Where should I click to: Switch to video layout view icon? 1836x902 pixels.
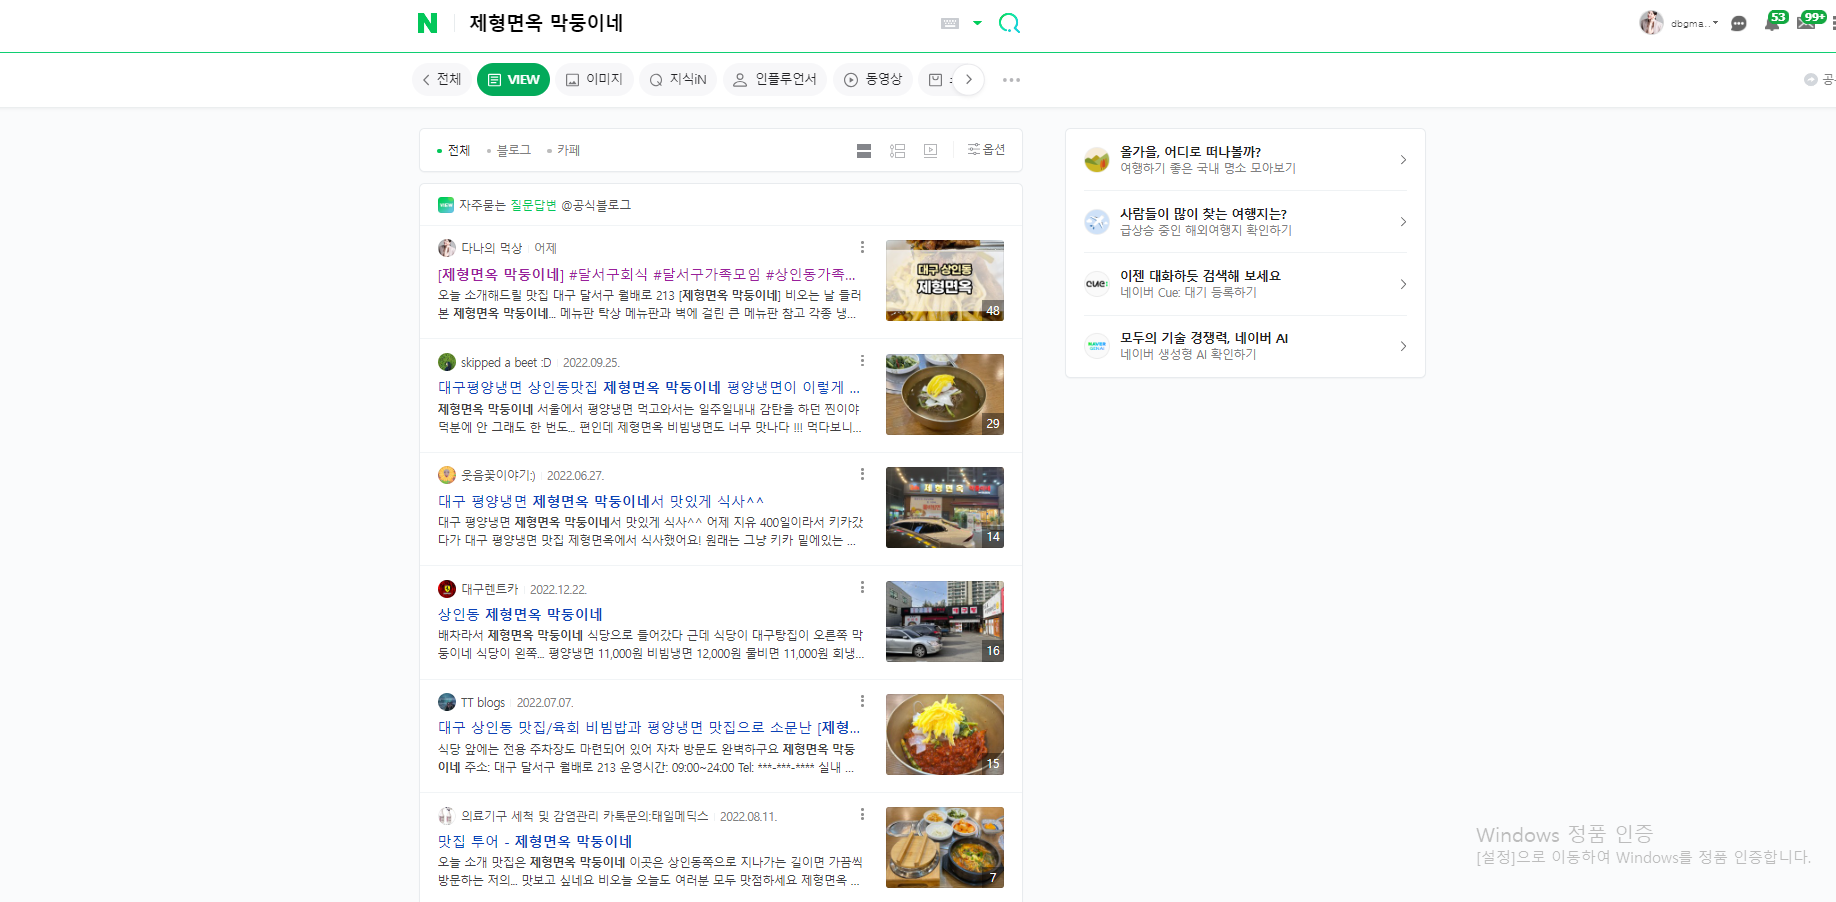coord(930,151)
